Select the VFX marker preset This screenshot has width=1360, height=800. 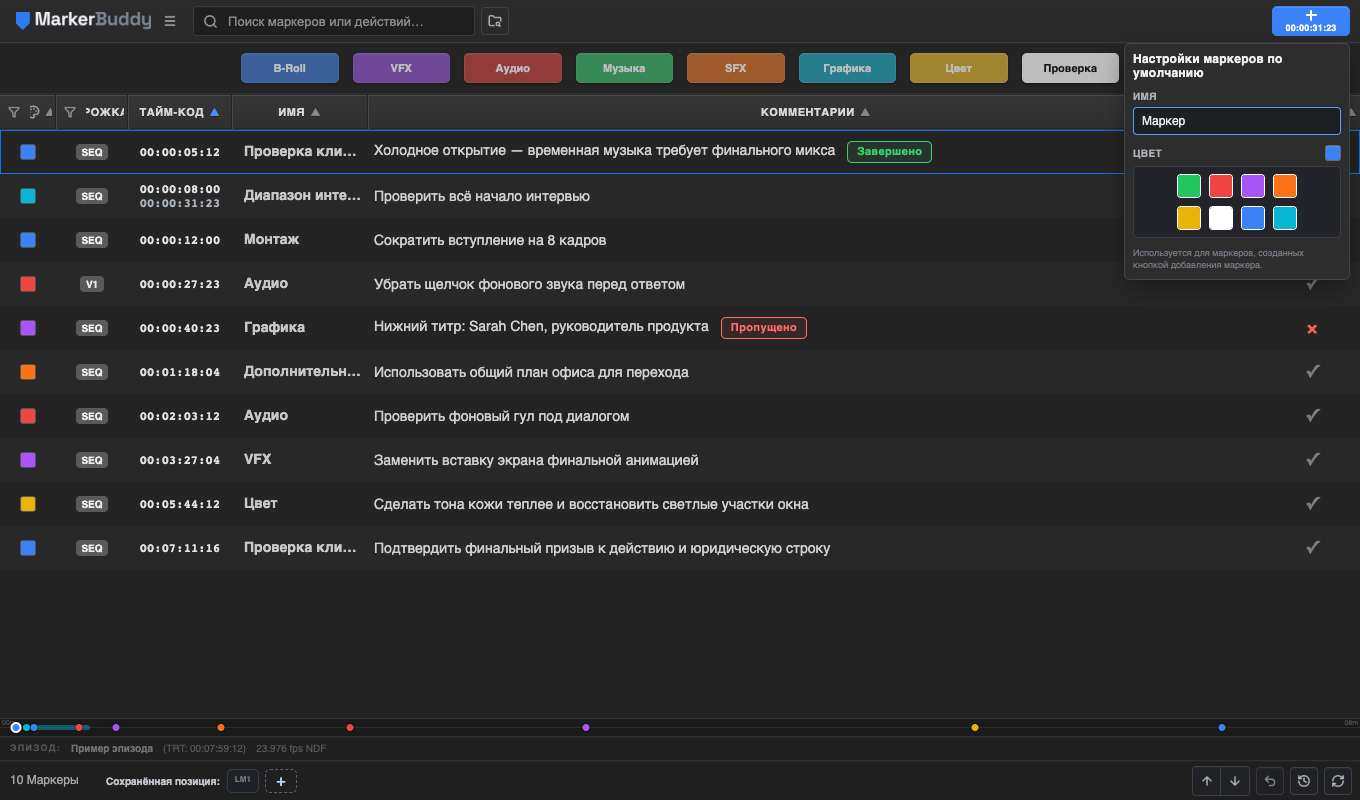pos(401,68)
